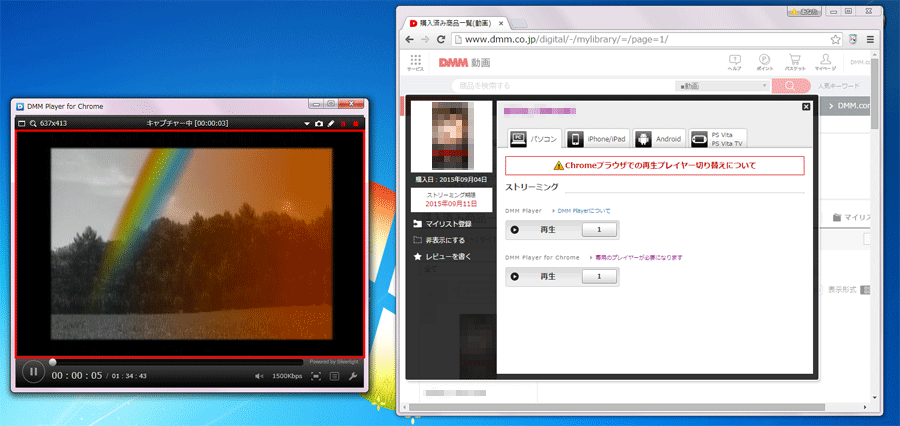
Task: Close the purchased items list Chrome tab
Action: click(501, 24)
